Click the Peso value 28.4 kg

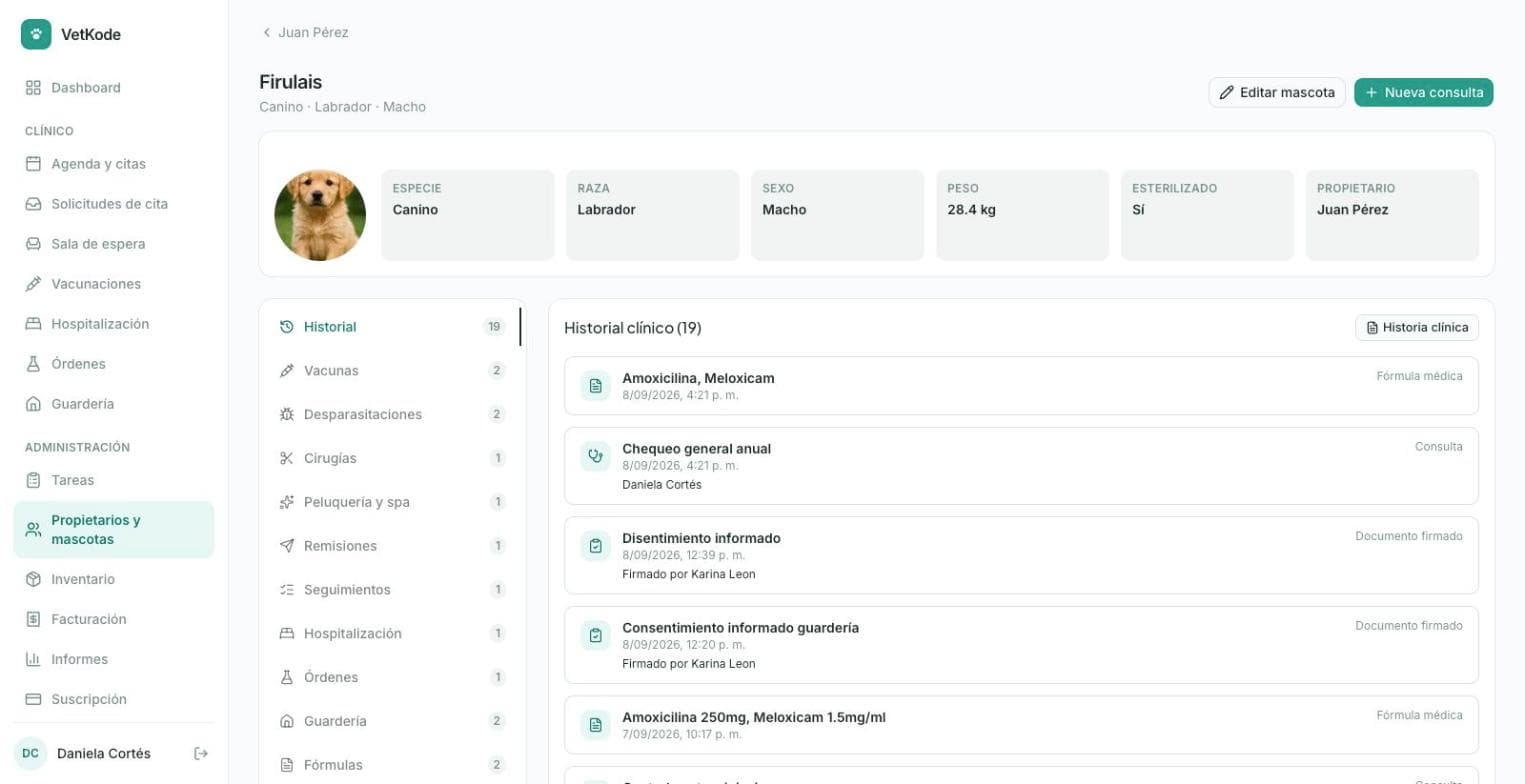(x=971, y=210)
